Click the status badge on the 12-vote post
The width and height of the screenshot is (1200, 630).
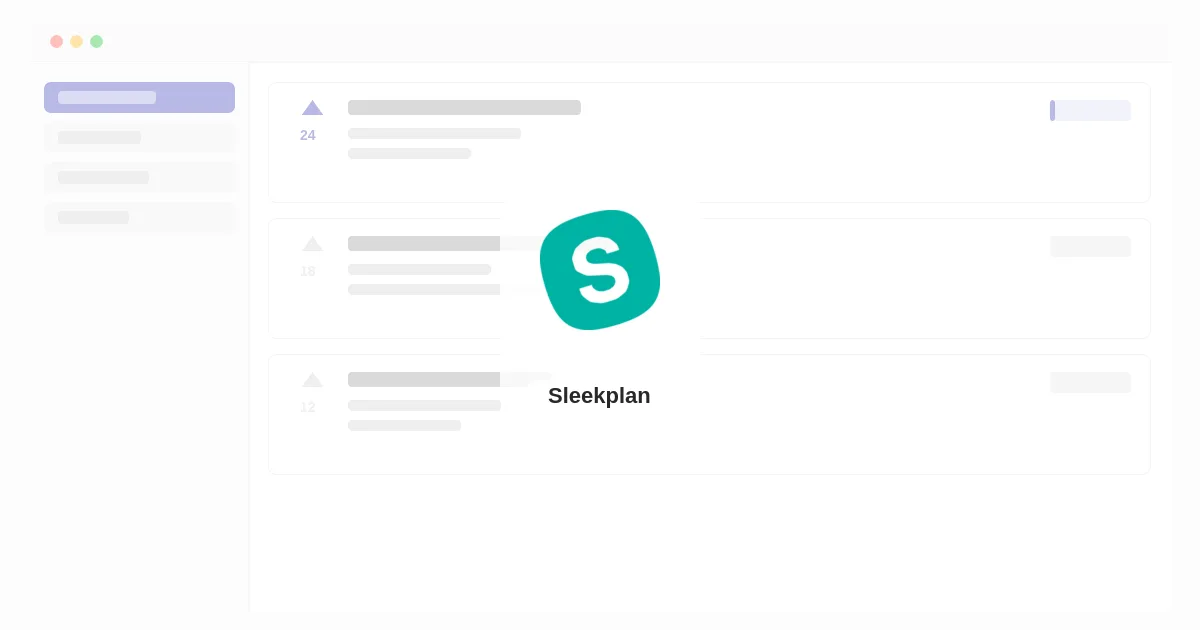1090,382
